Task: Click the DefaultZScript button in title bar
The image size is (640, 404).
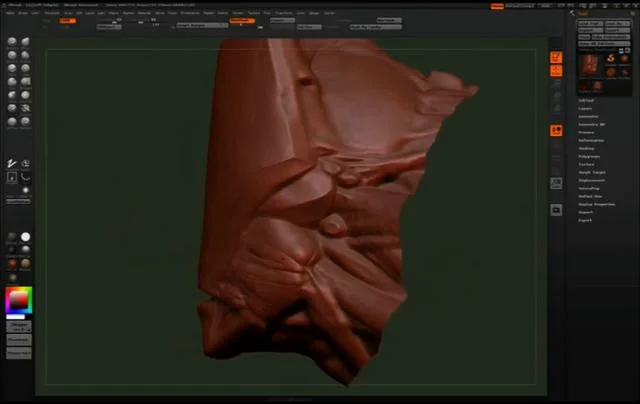Action: pyautogui.click(x=520, y=6)
